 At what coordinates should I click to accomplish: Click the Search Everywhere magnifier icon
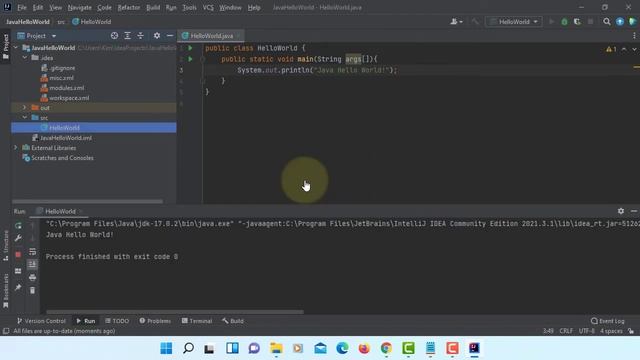pyautogui.click(x=607, y=22)
